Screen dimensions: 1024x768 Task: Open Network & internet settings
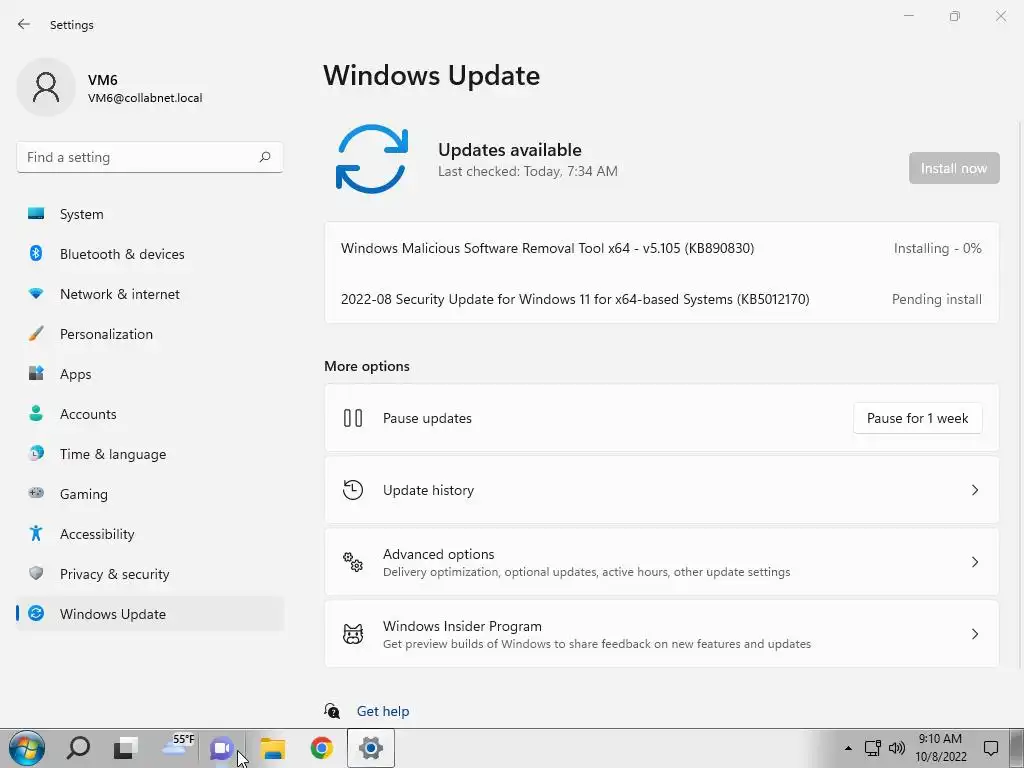coord(150,294)
